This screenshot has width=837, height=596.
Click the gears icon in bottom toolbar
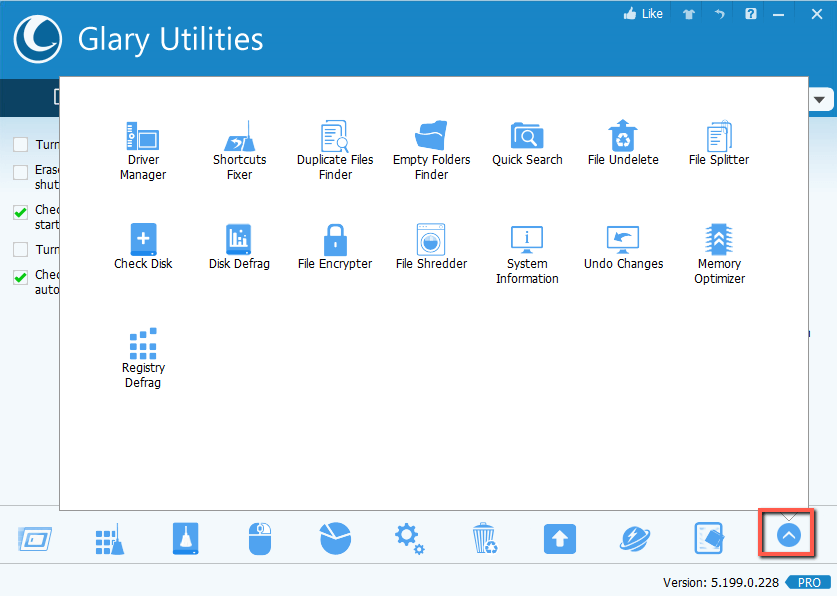[x=410, y=539]
